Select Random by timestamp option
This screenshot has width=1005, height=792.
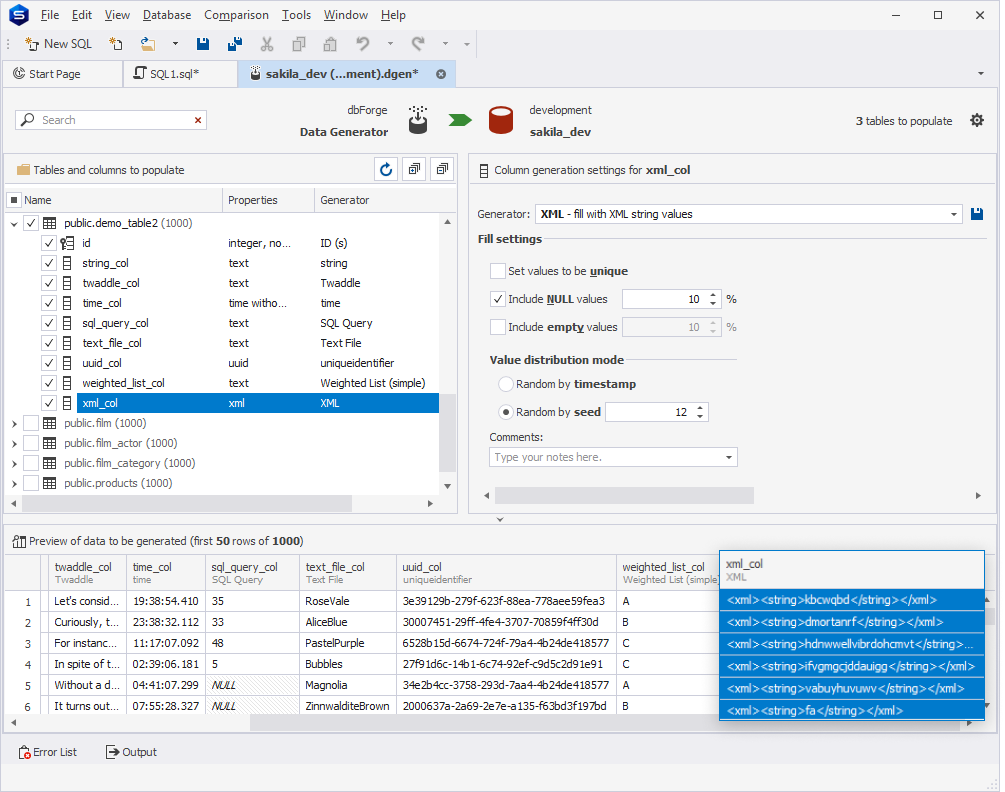506,384
